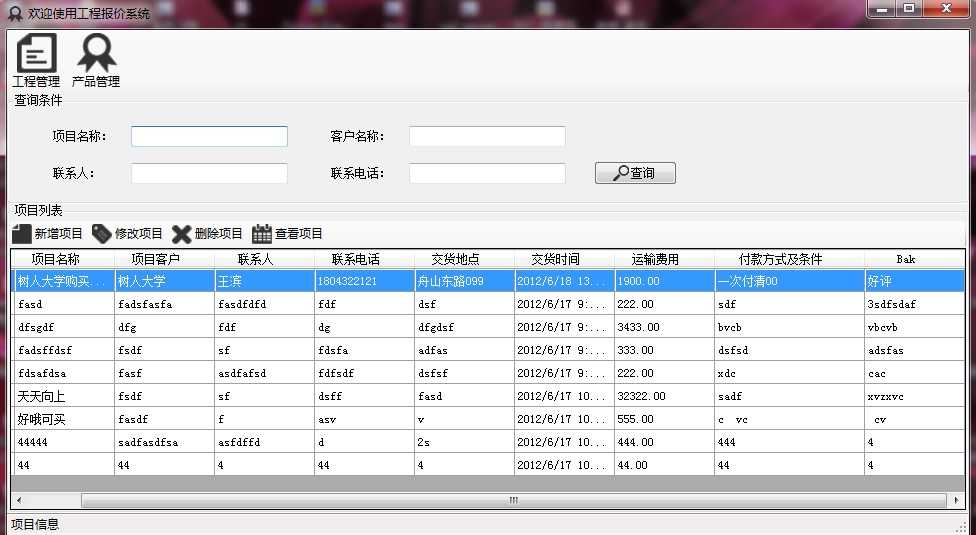The height and width of the screenshot is (535, 976).
Task: Sort by 运输费用 column header
Action: coord(665,259)
